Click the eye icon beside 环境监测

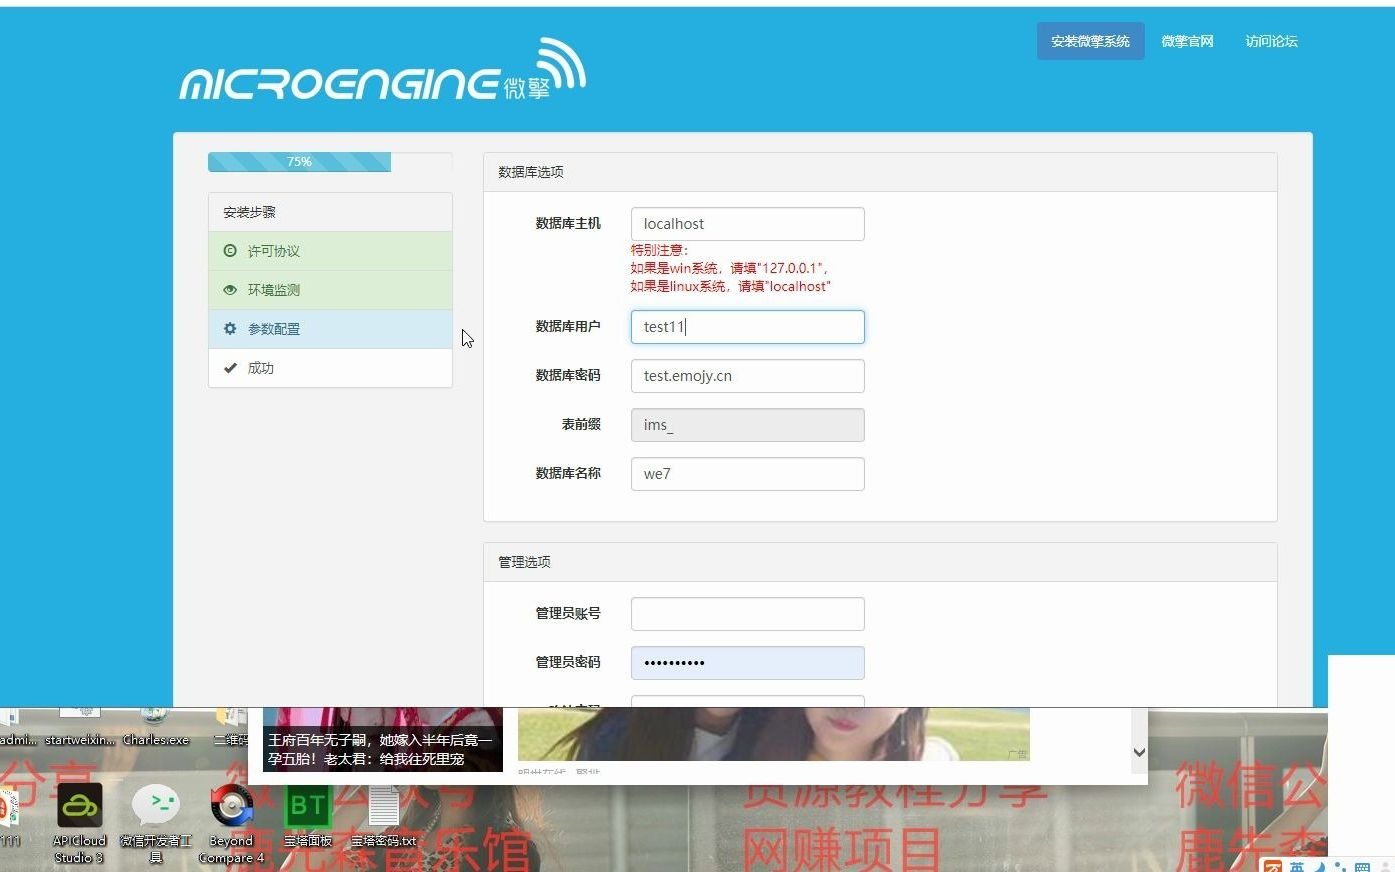[230, 290]
